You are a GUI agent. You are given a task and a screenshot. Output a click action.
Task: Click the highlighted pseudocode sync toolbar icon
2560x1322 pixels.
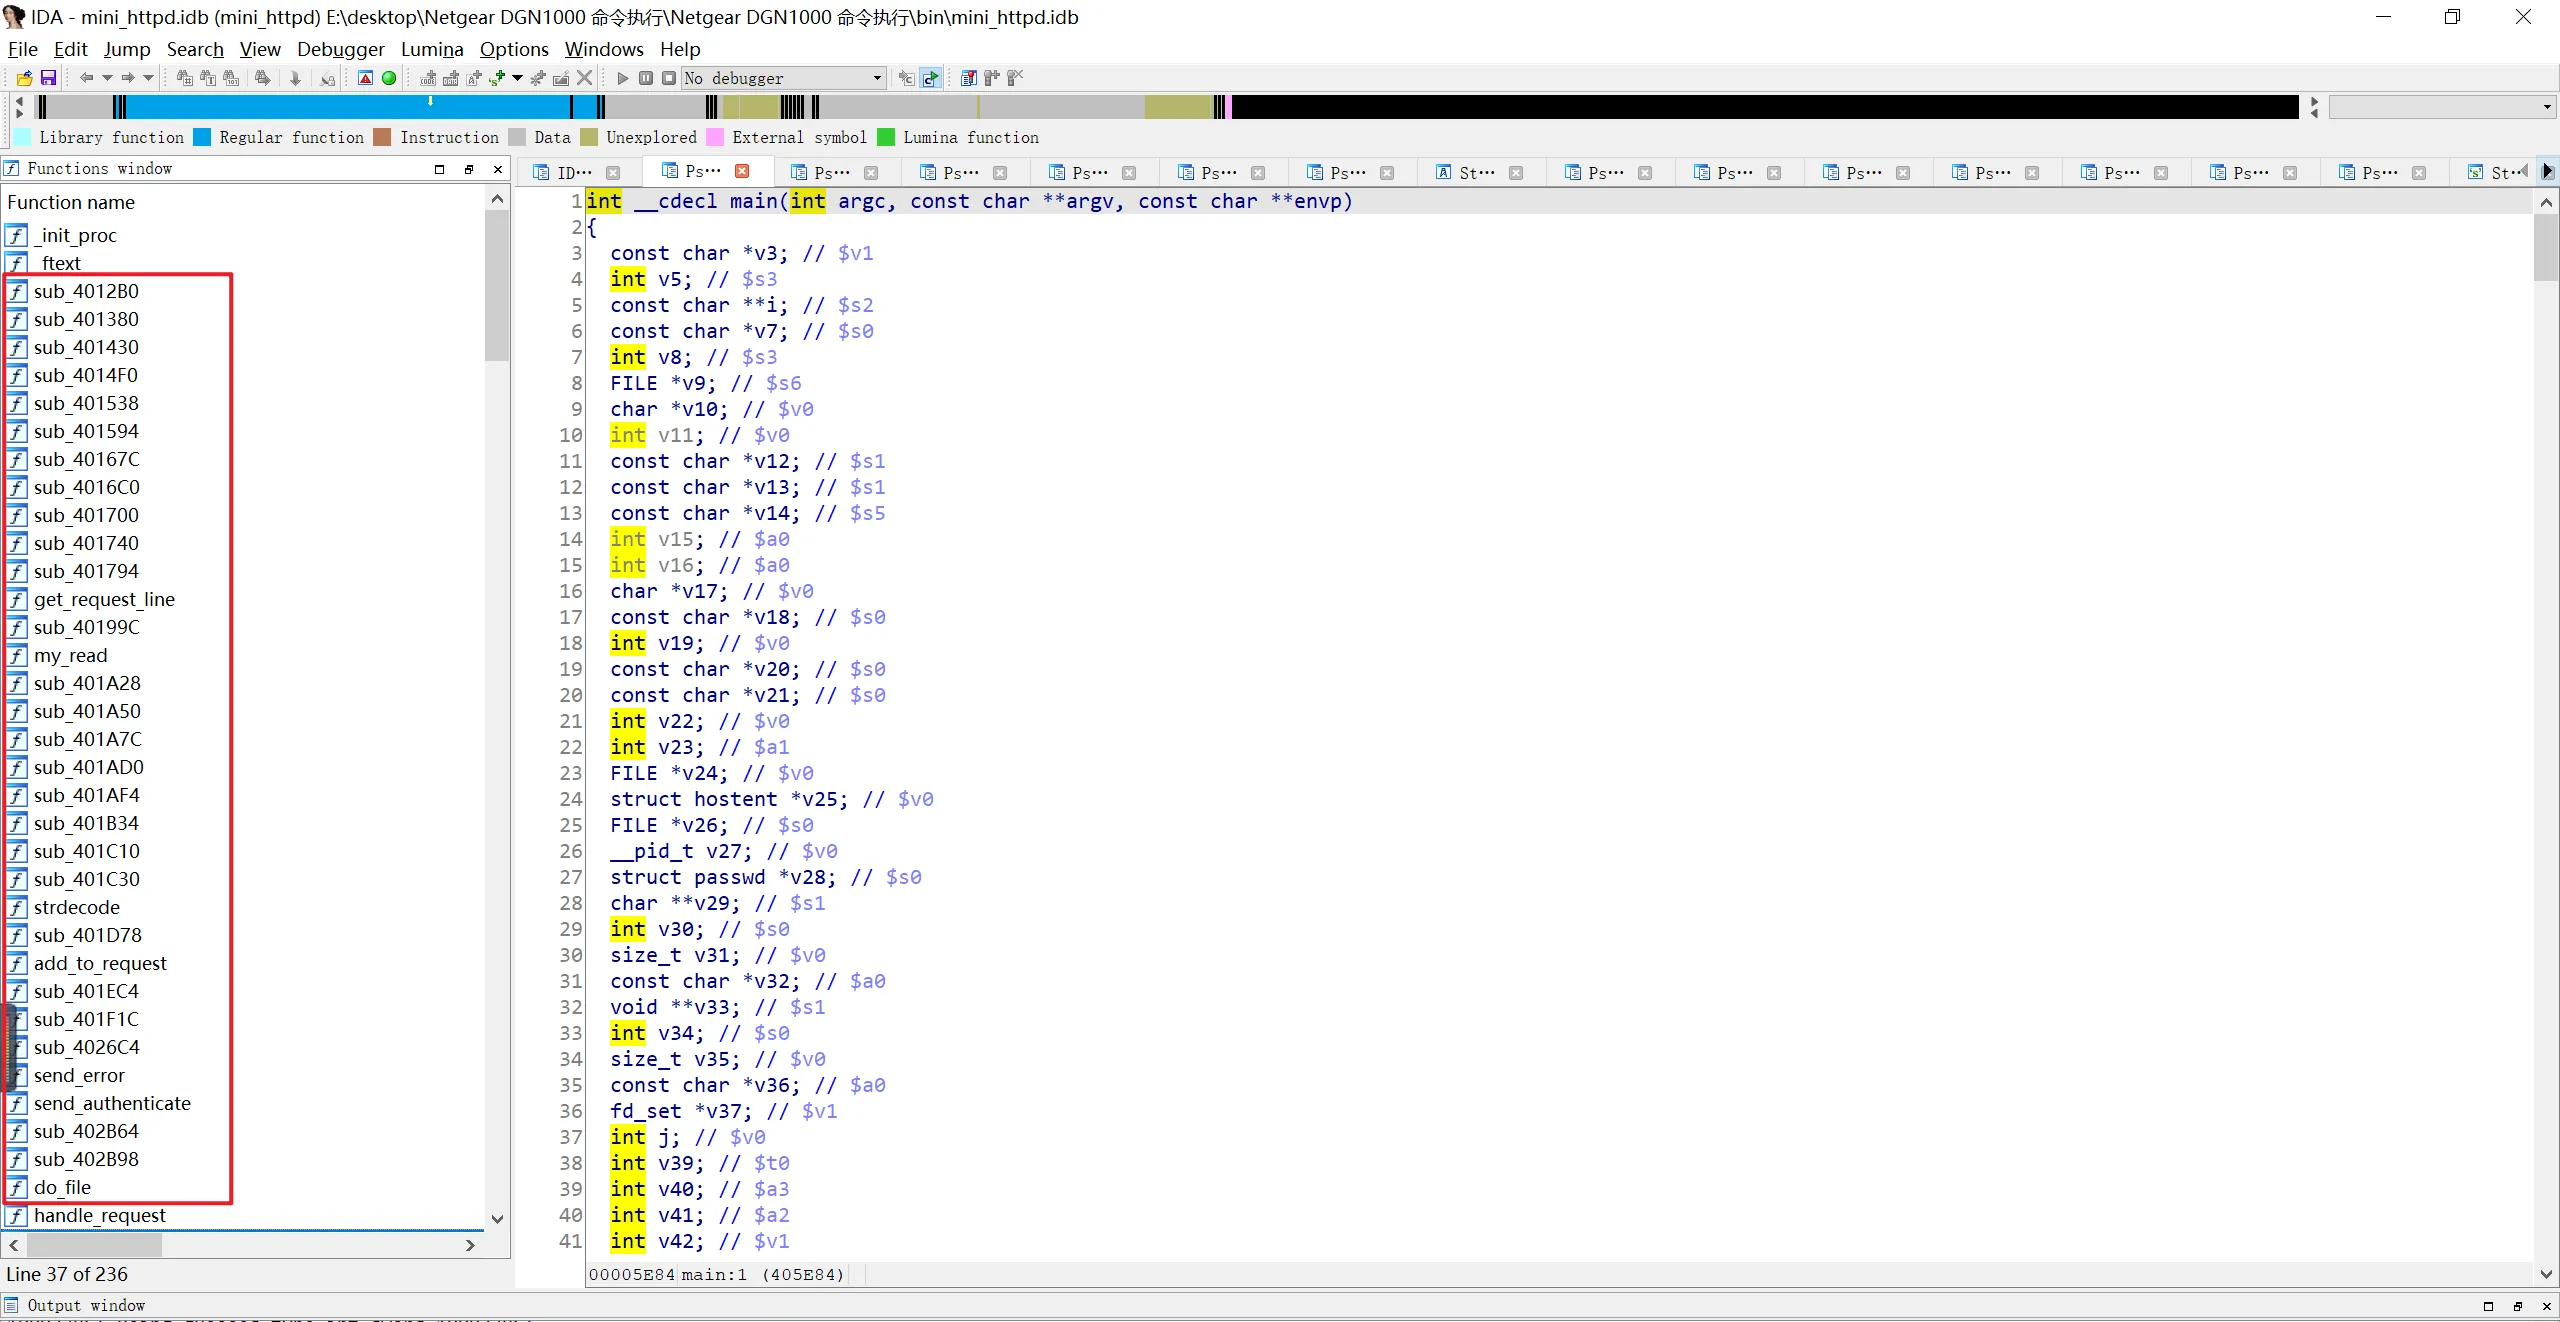pos(931,78)
